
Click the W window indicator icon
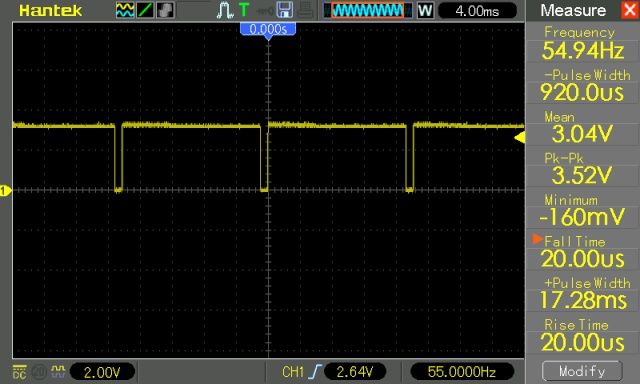coord(425,10)
